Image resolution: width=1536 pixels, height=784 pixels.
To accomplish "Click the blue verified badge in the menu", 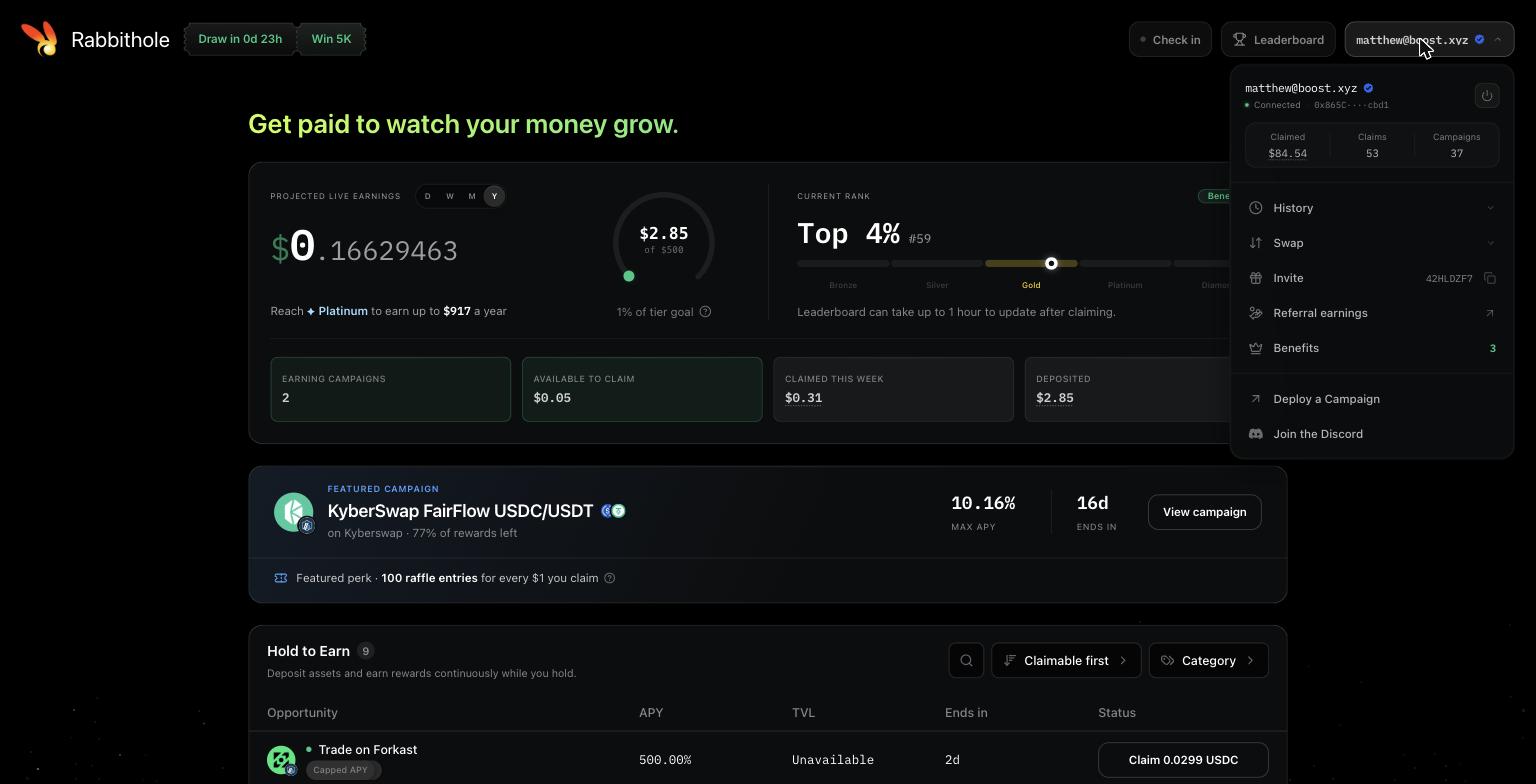I will coord(1368,88).
